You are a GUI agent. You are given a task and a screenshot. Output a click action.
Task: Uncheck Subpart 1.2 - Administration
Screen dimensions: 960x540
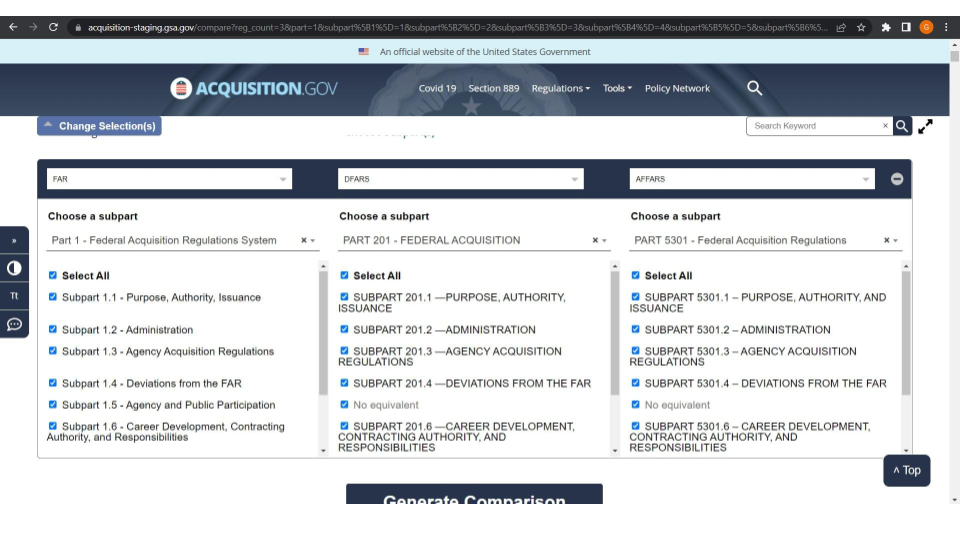coord(53,329)
